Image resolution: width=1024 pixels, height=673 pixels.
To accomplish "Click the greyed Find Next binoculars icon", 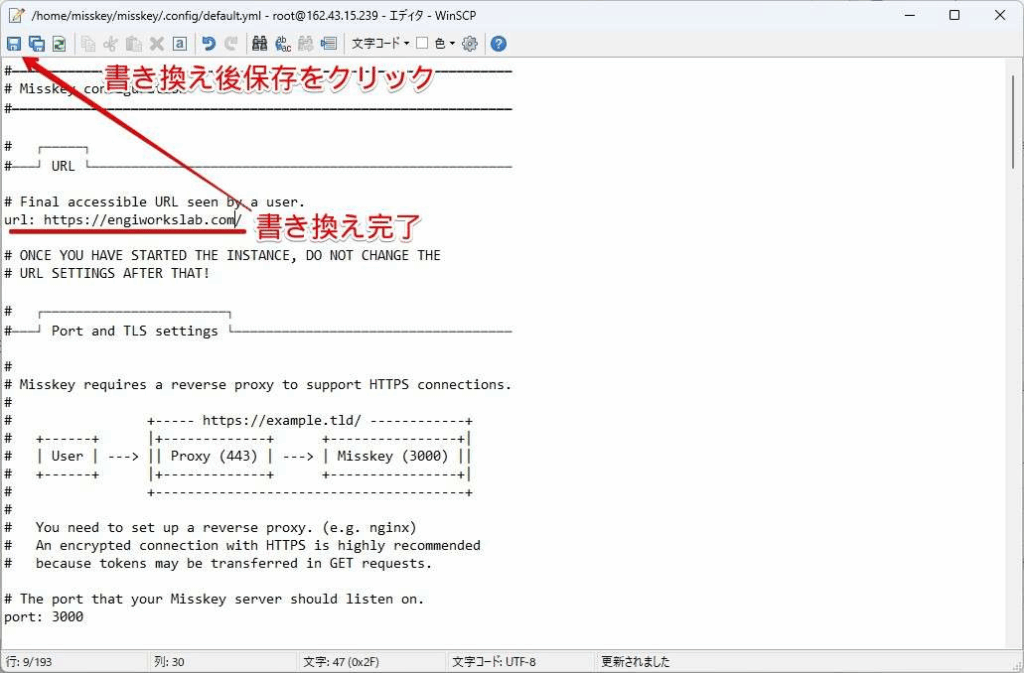I will 306,44.
